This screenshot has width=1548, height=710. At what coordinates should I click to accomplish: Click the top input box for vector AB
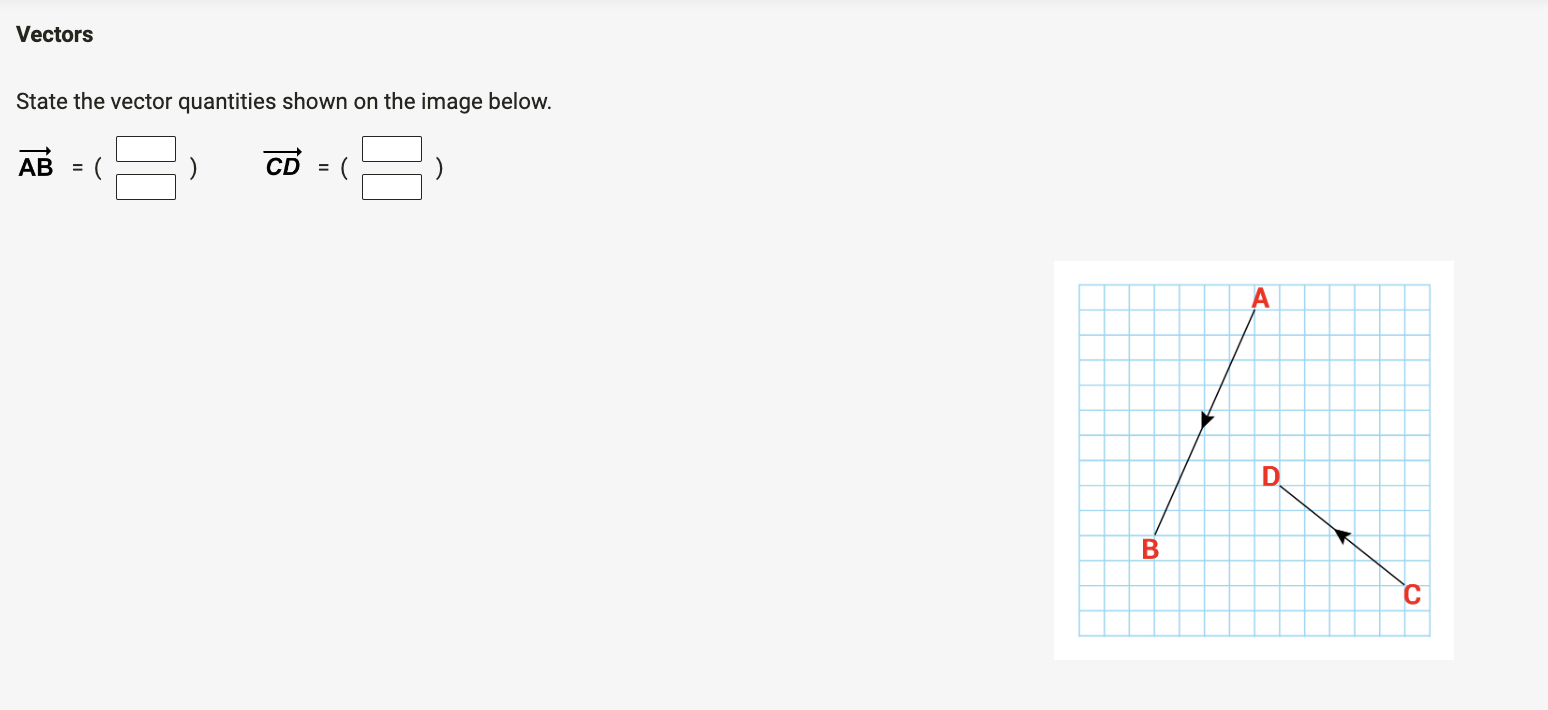pos(146,148)
